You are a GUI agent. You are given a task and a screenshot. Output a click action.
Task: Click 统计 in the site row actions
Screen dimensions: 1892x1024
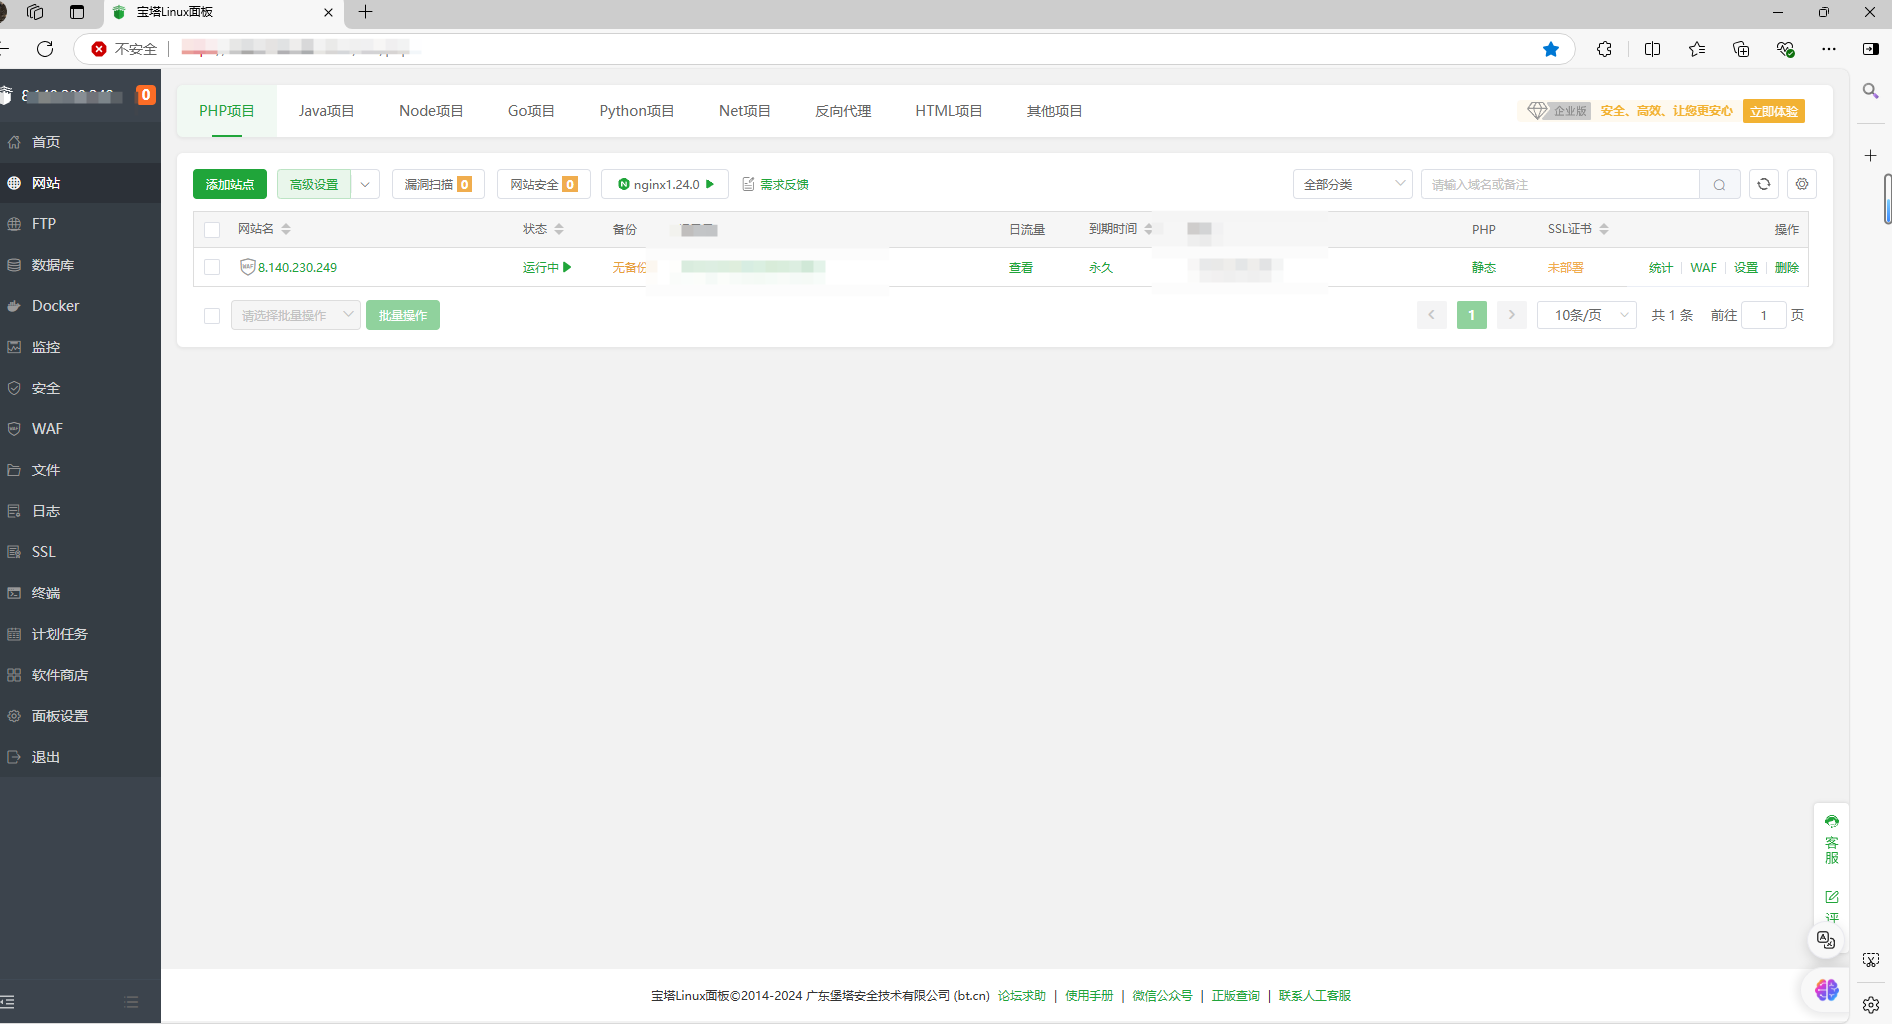click(1661, 267)
